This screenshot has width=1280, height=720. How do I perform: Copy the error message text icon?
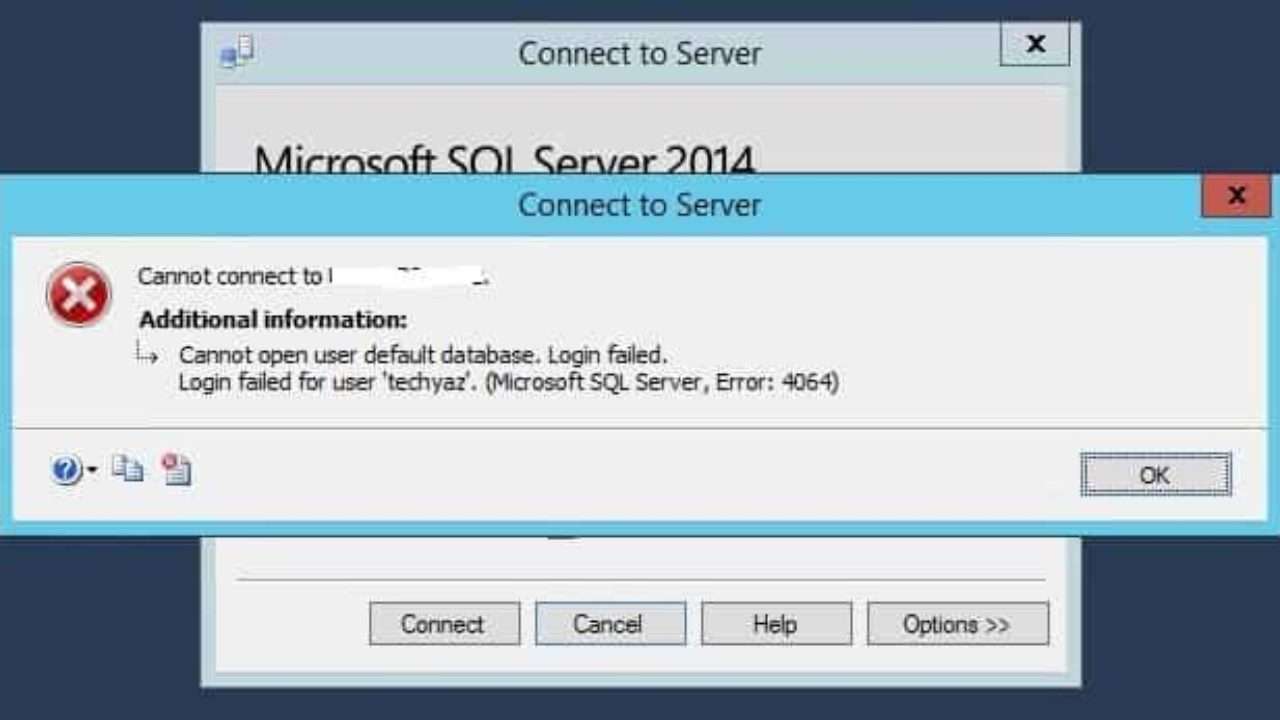(127, 468)
